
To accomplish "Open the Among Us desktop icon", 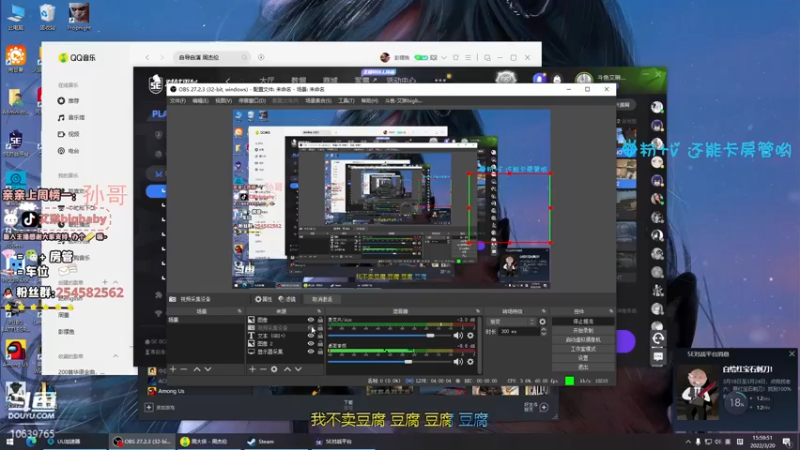I will pos(16,353).
